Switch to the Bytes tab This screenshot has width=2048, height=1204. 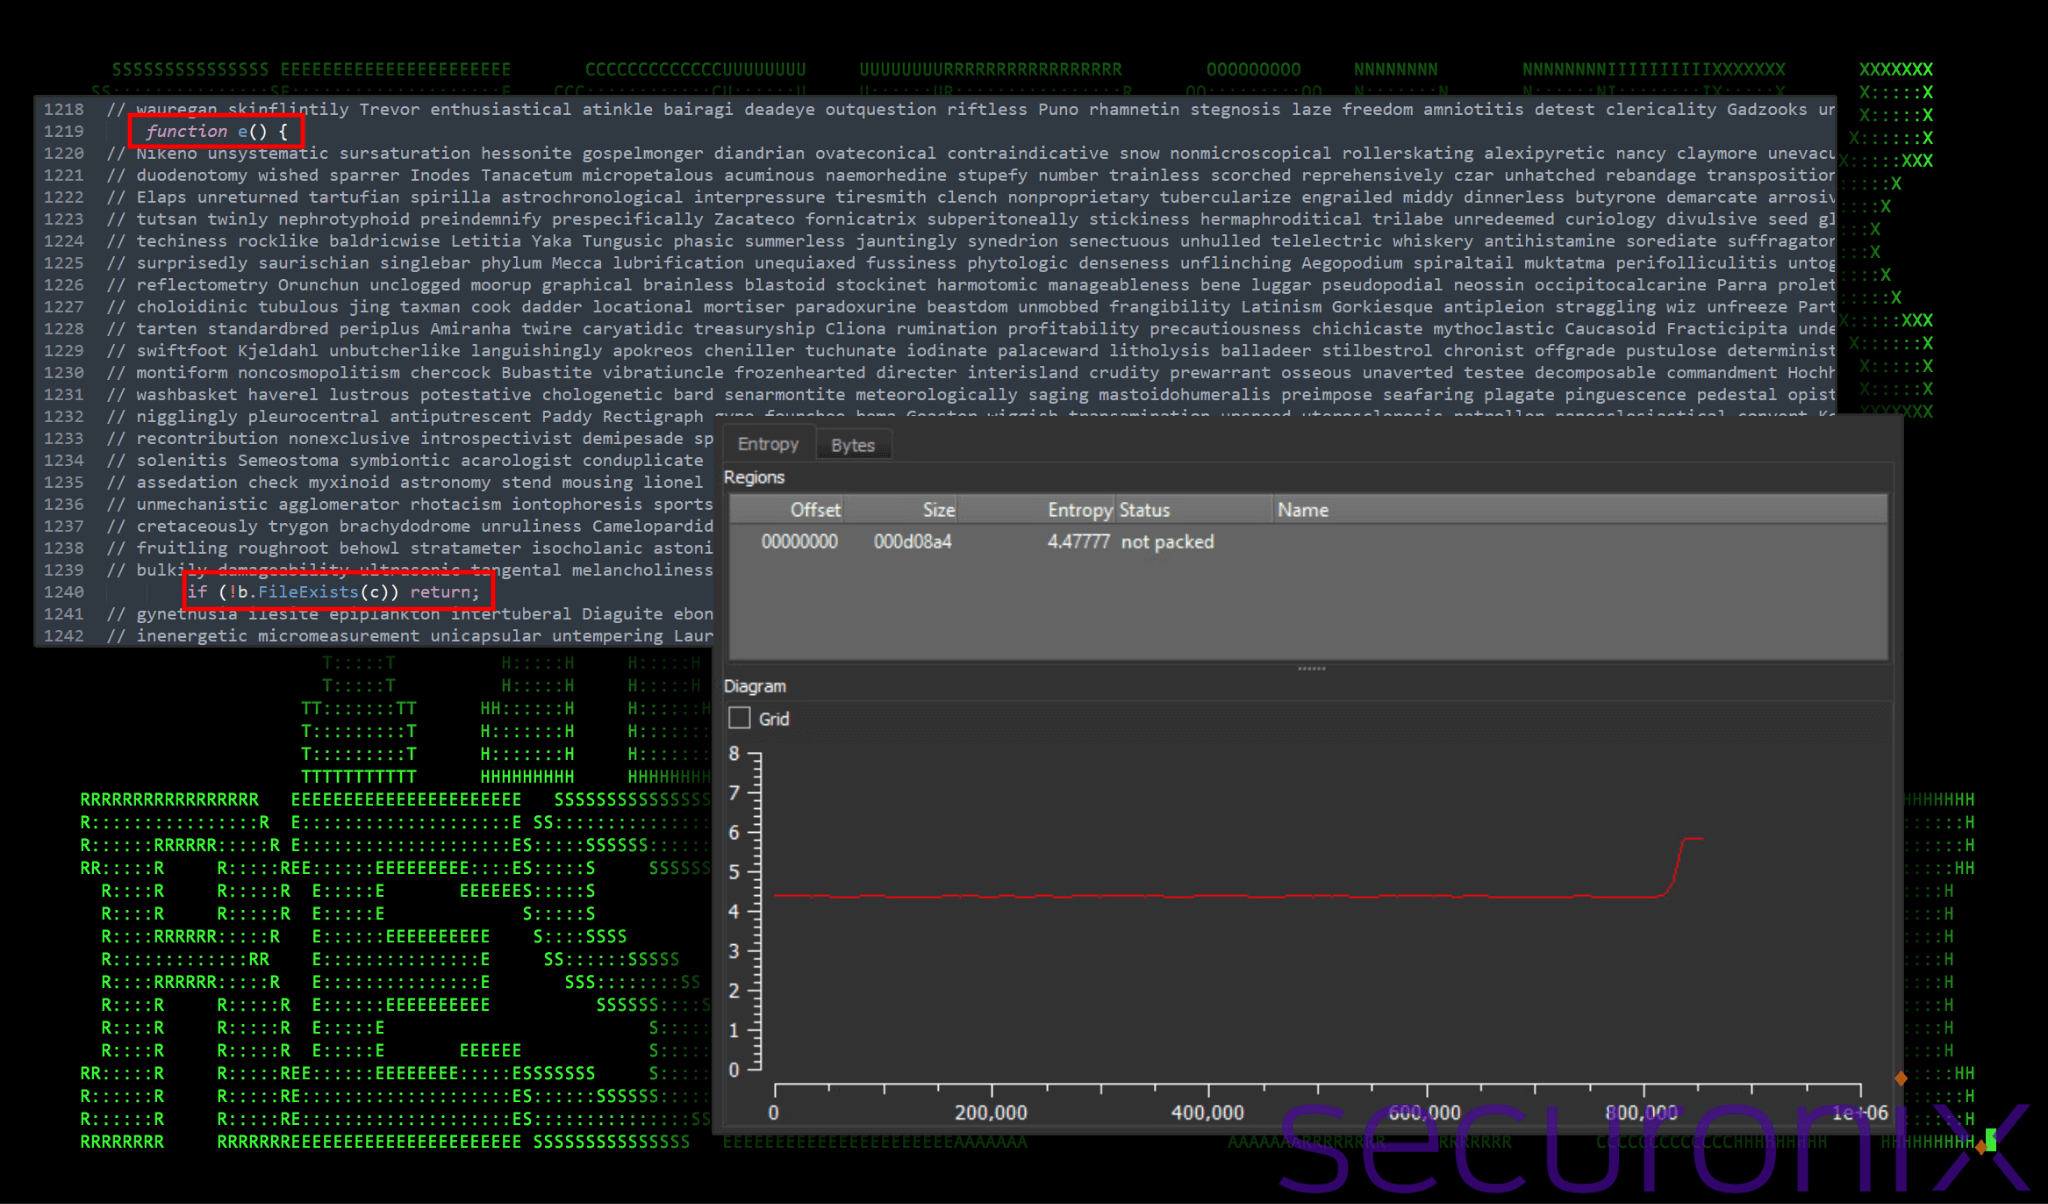[852, 445]
